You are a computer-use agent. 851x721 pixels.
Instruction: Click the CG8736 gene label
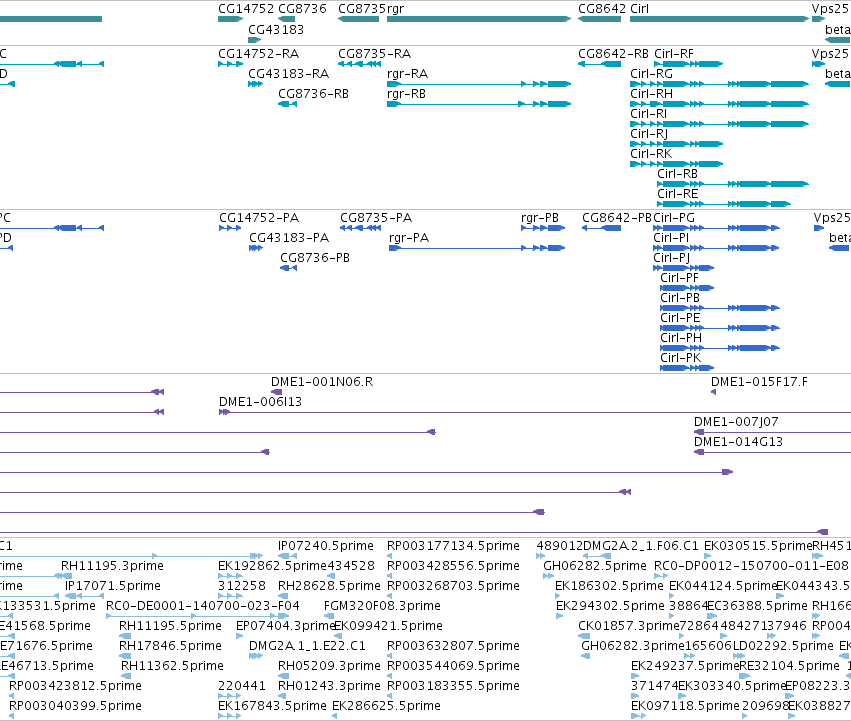pos(302,9)
